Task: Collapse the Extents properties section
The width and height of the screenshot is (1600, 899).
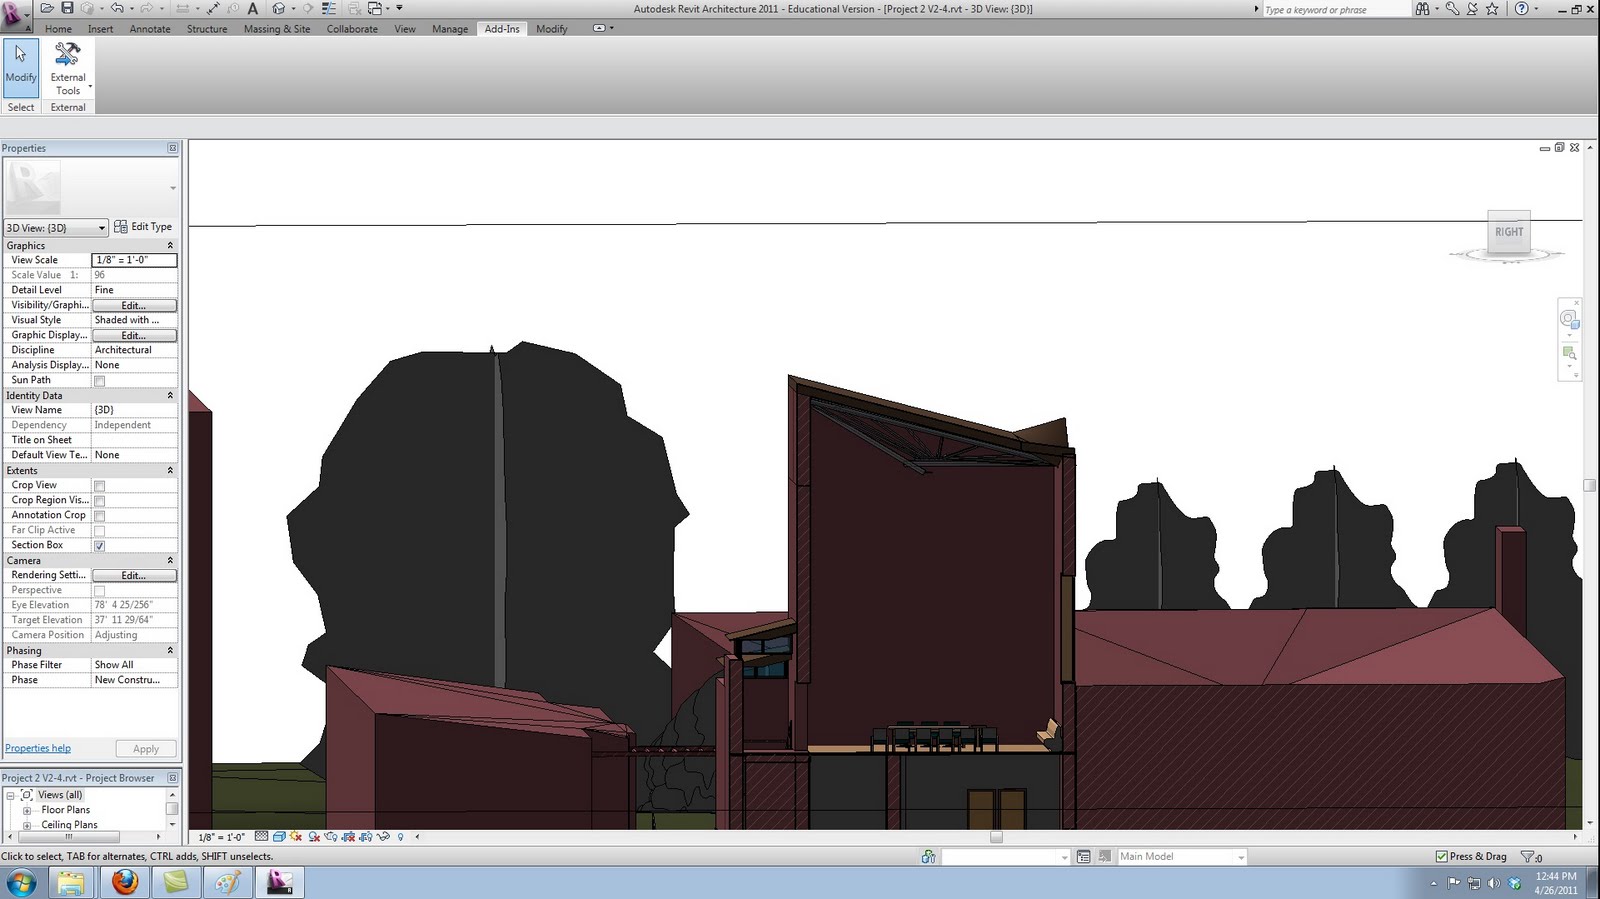Action: (x=170, y=471)
